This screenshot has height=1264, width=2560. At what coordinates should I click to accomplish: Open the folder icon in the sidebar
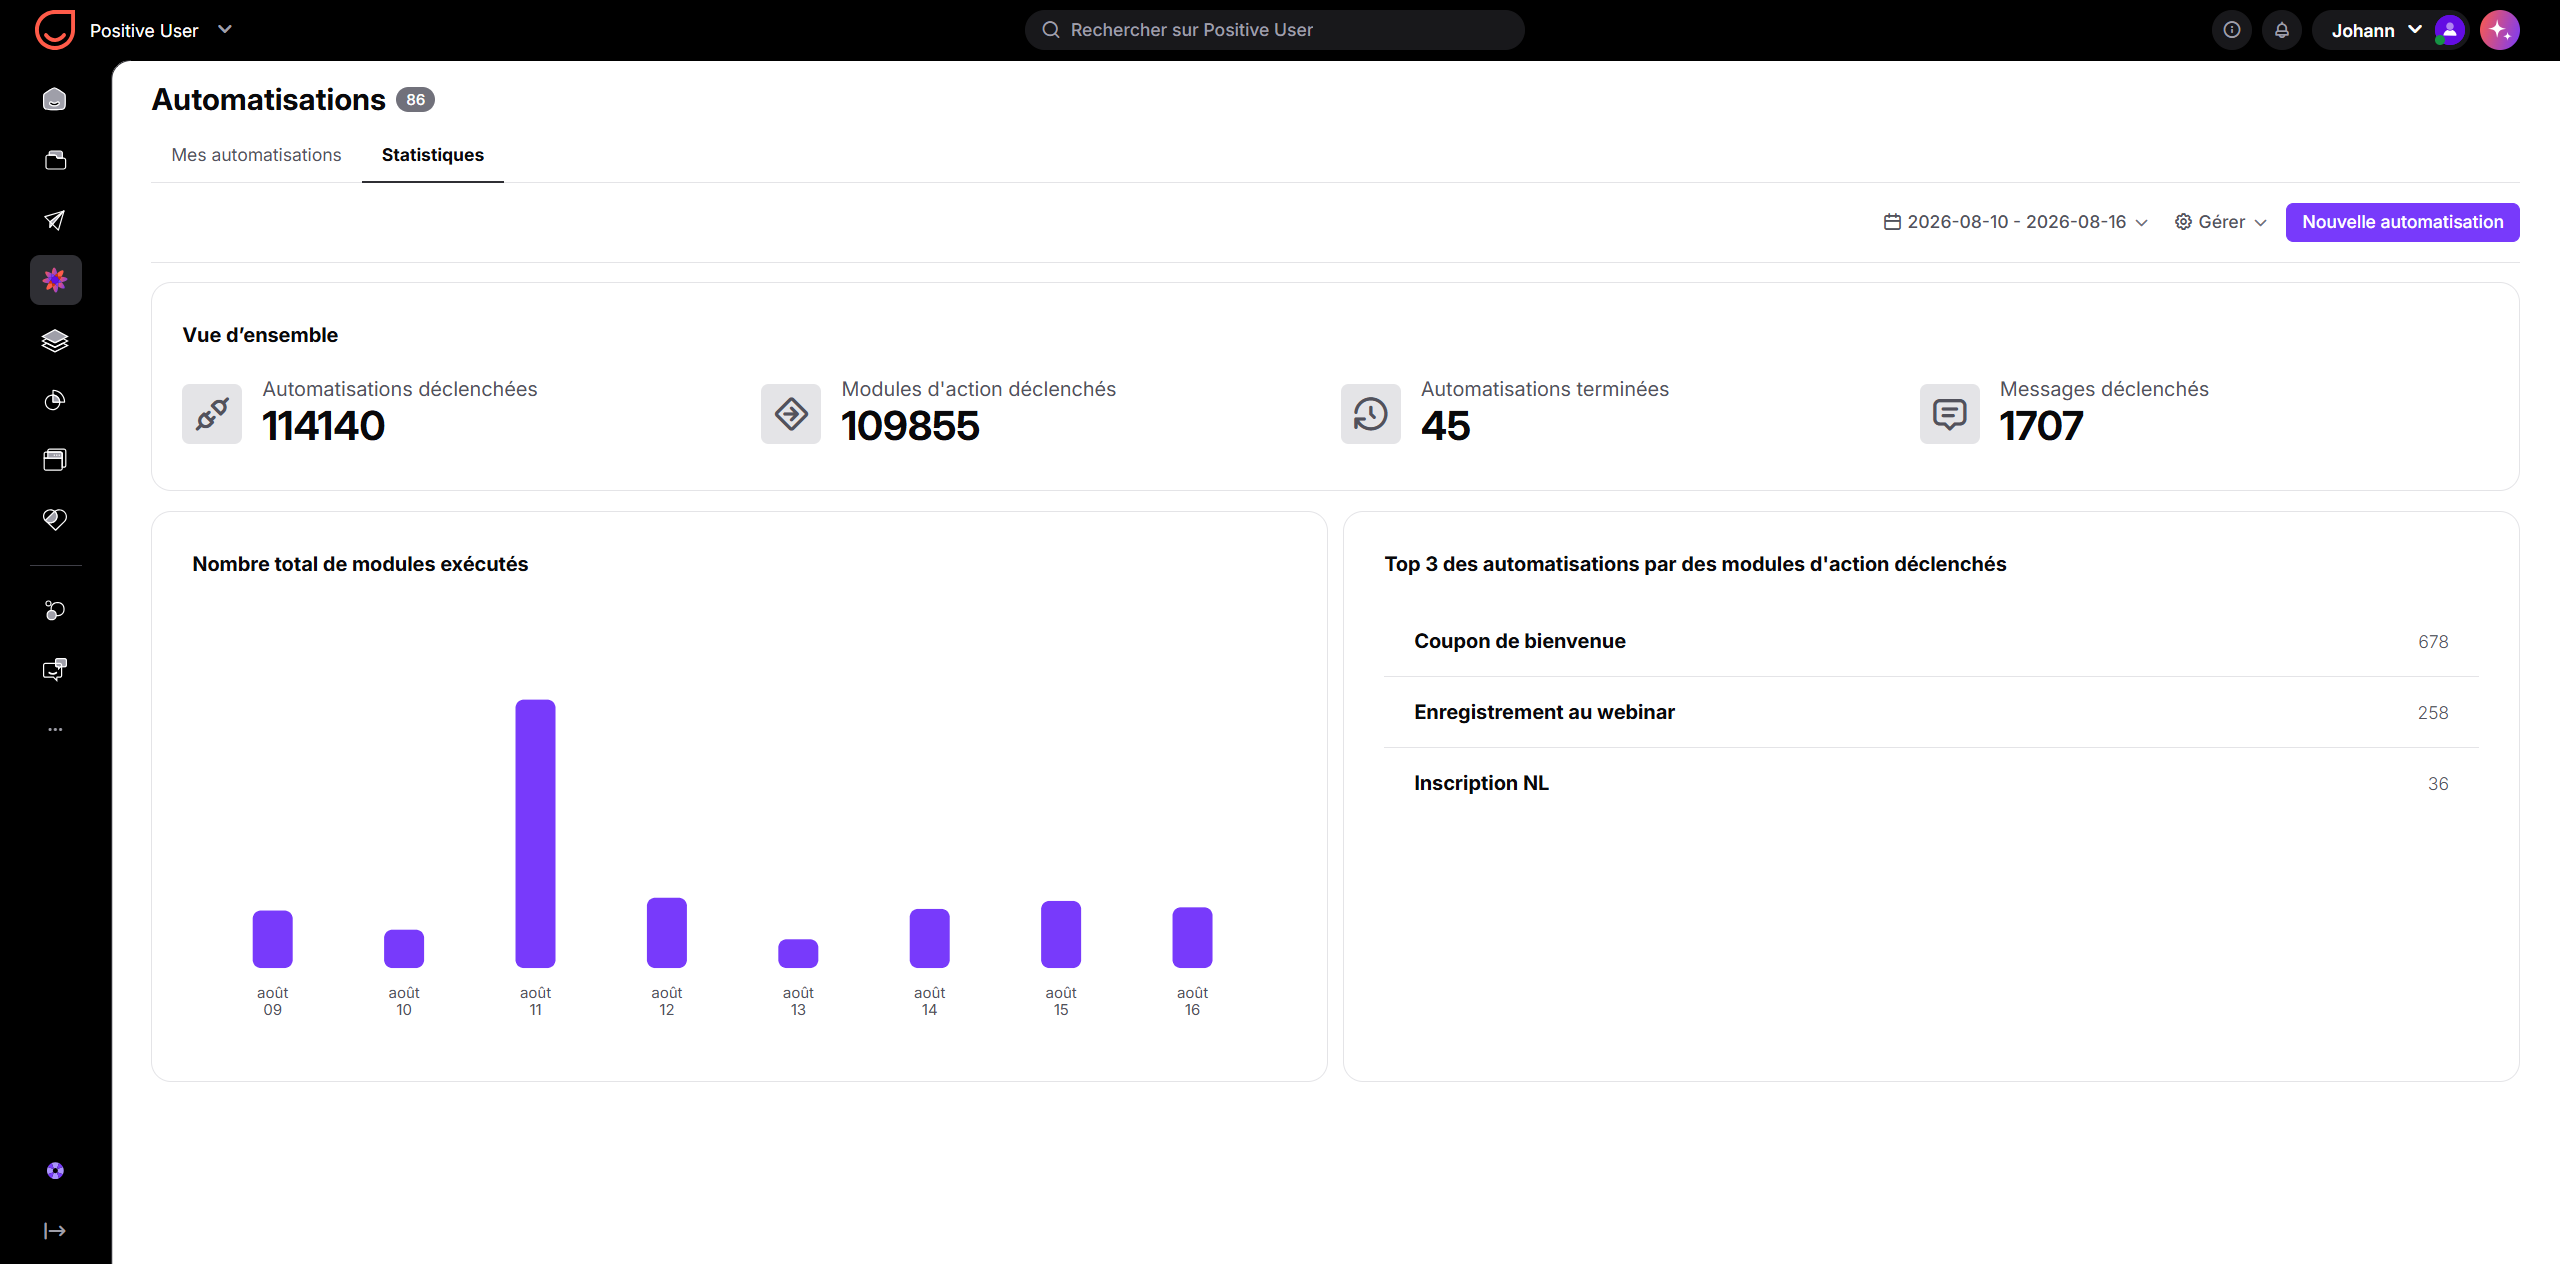point(55,160)
